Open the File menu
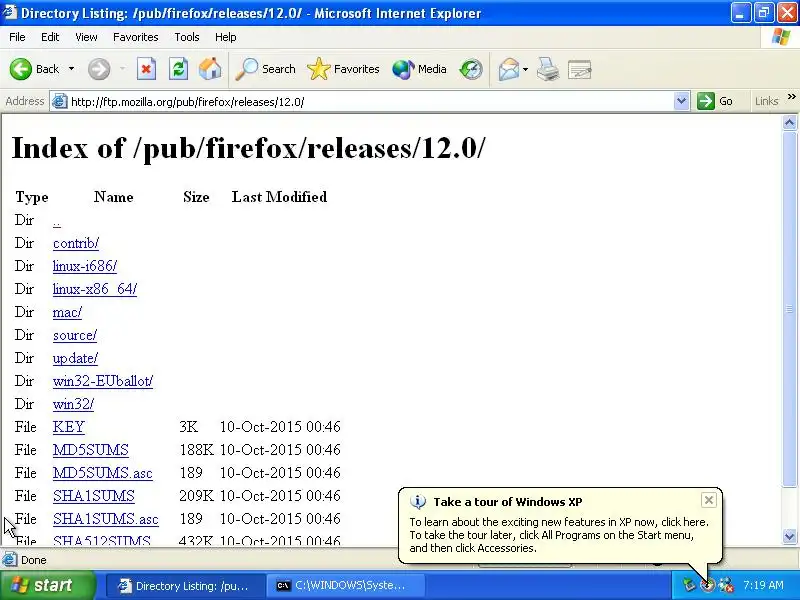 click(x=17, y=37)
